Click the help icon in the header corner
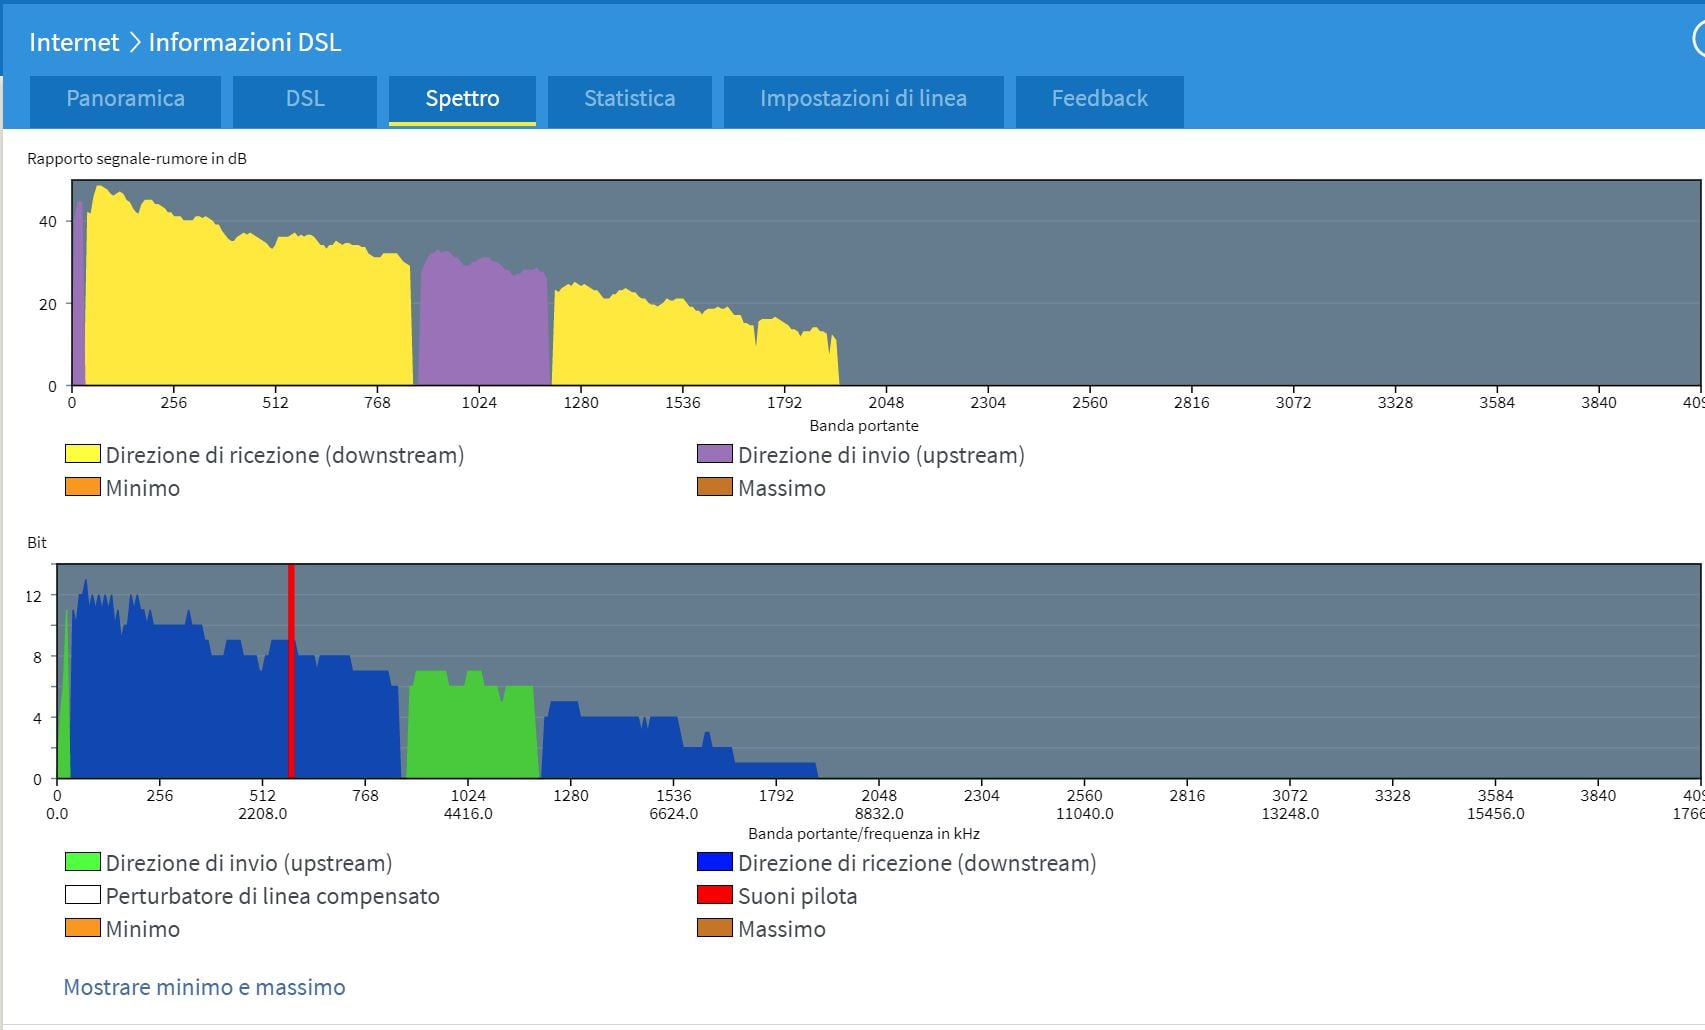 point(1698,40)
